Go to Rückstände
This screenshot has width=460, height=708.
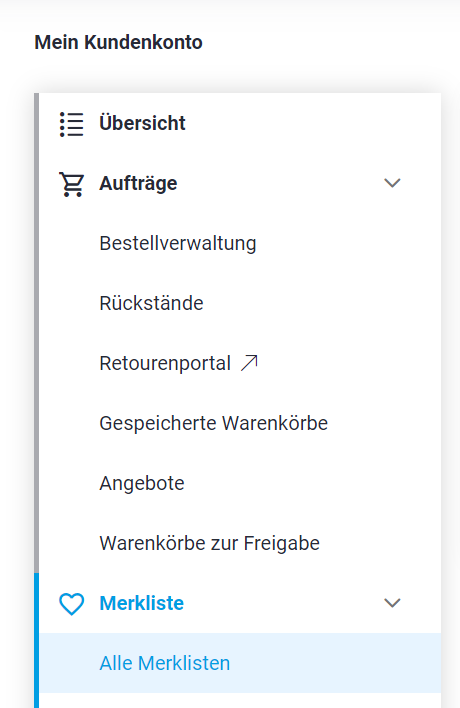[151, 303]
